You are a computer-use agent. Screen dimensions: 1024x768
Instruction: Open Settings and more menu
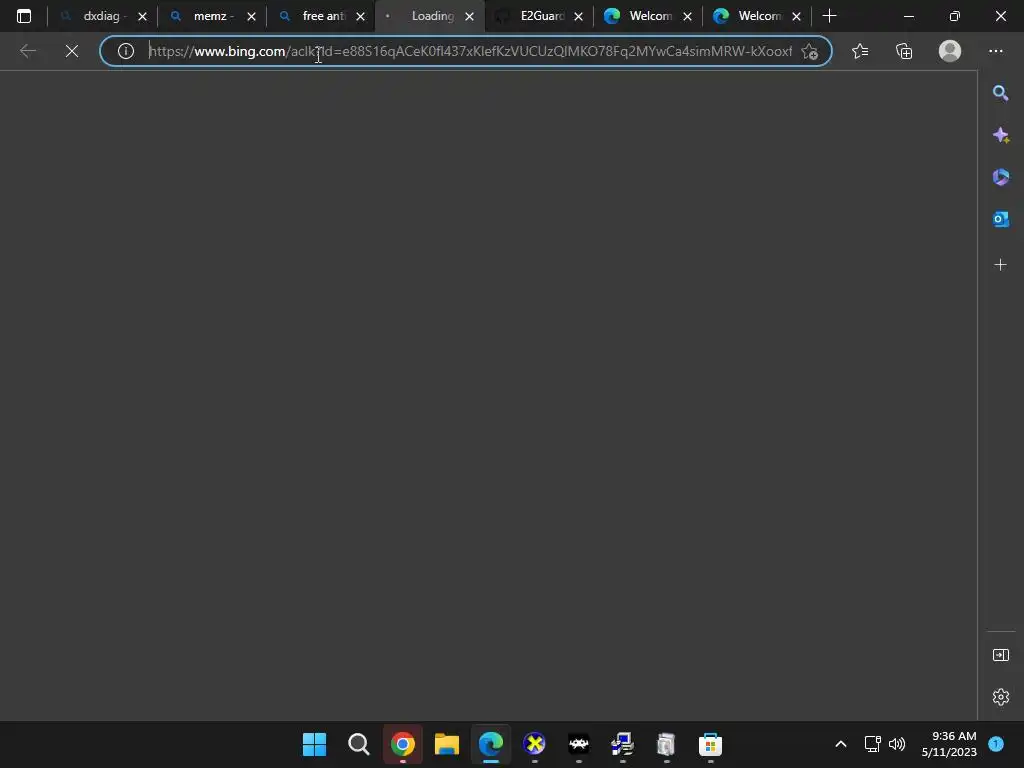point(996,51)
